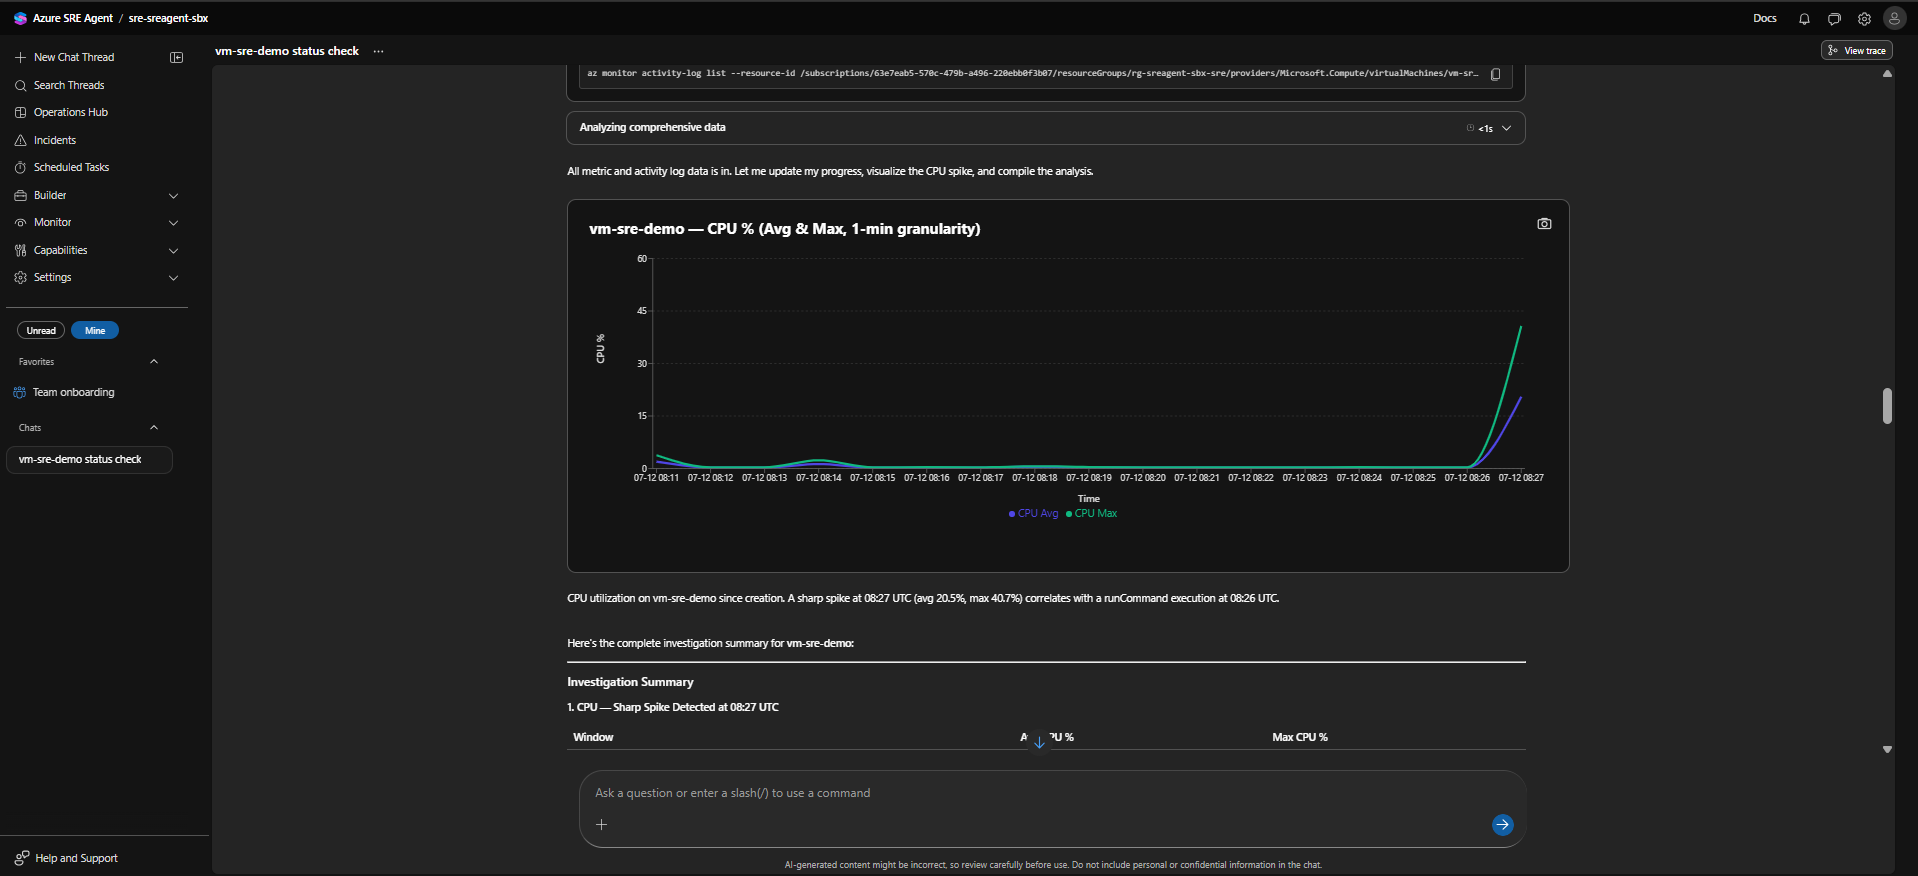Click the Help and Support icon
Viewport: 1918px width, 876px height.
[22, 858]
